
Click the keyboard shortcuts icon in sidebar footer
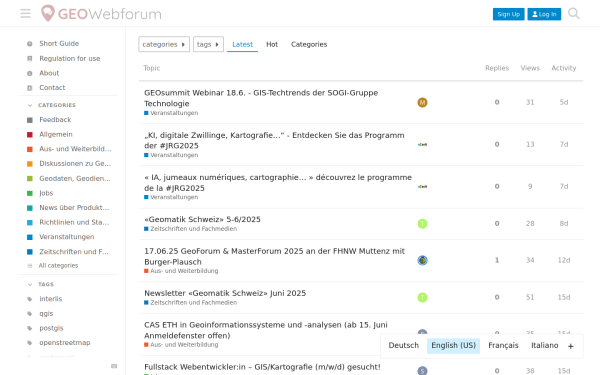114,366
